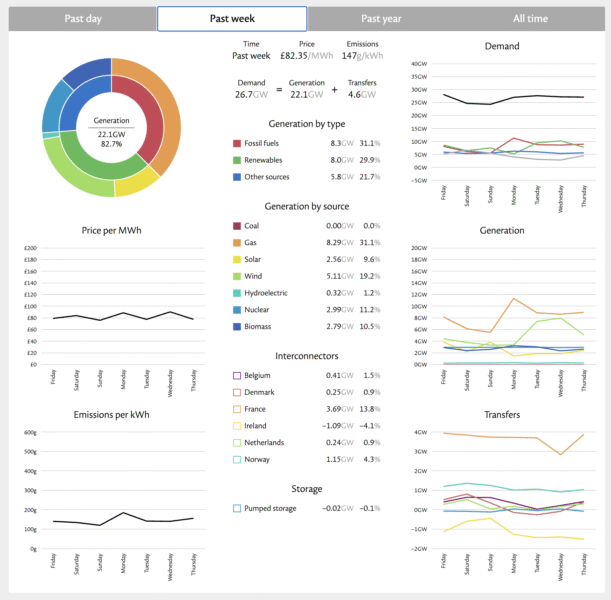
Task: Click the Hydroelectric source label
Action: (273, 293)
